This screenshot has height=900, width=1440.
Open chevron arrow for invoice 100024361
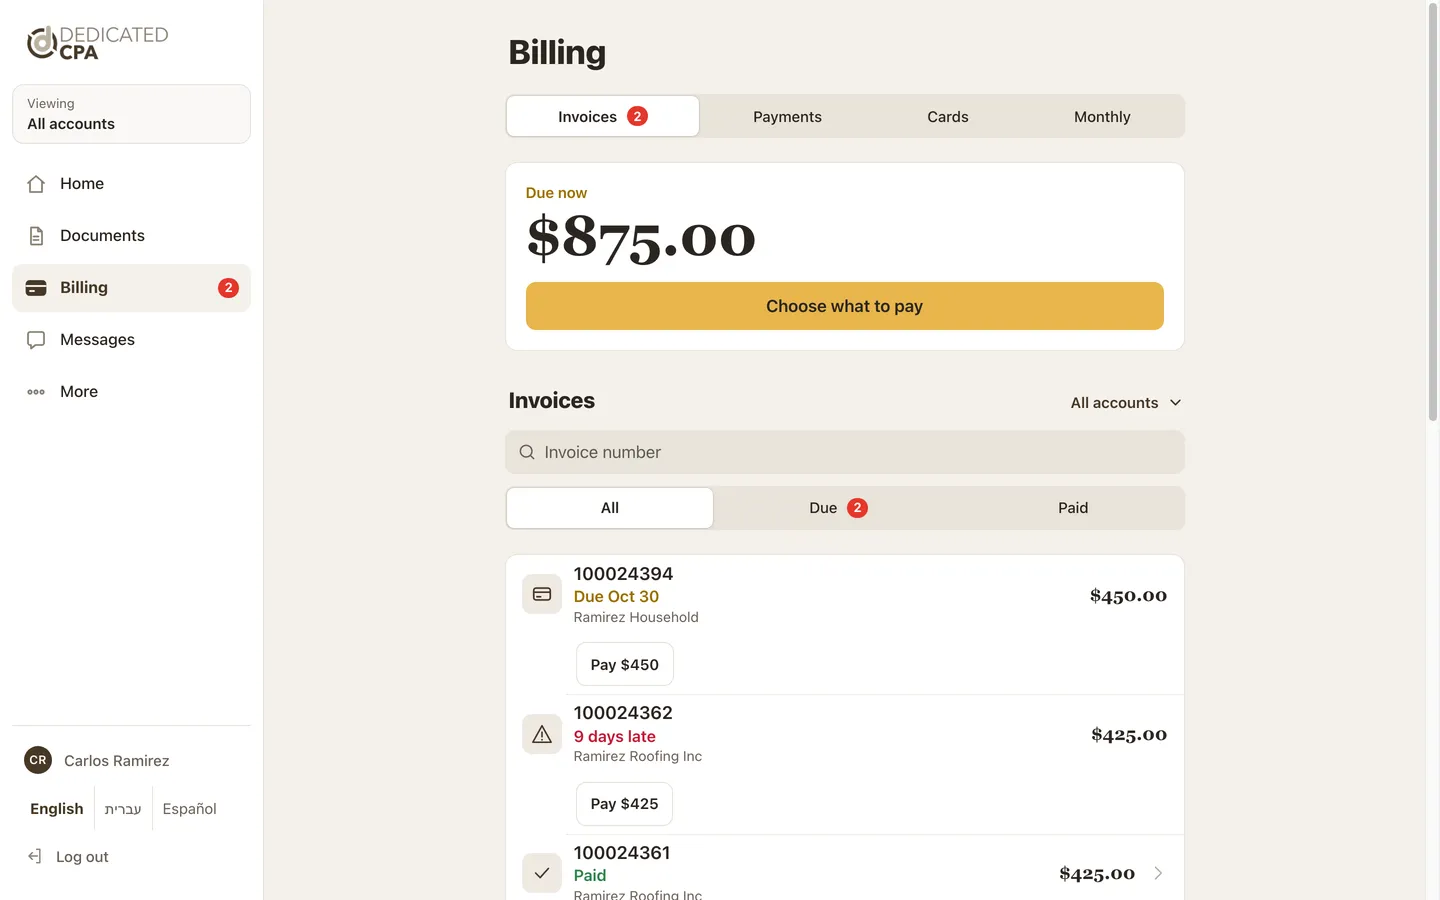click(x=1158, y=873)
